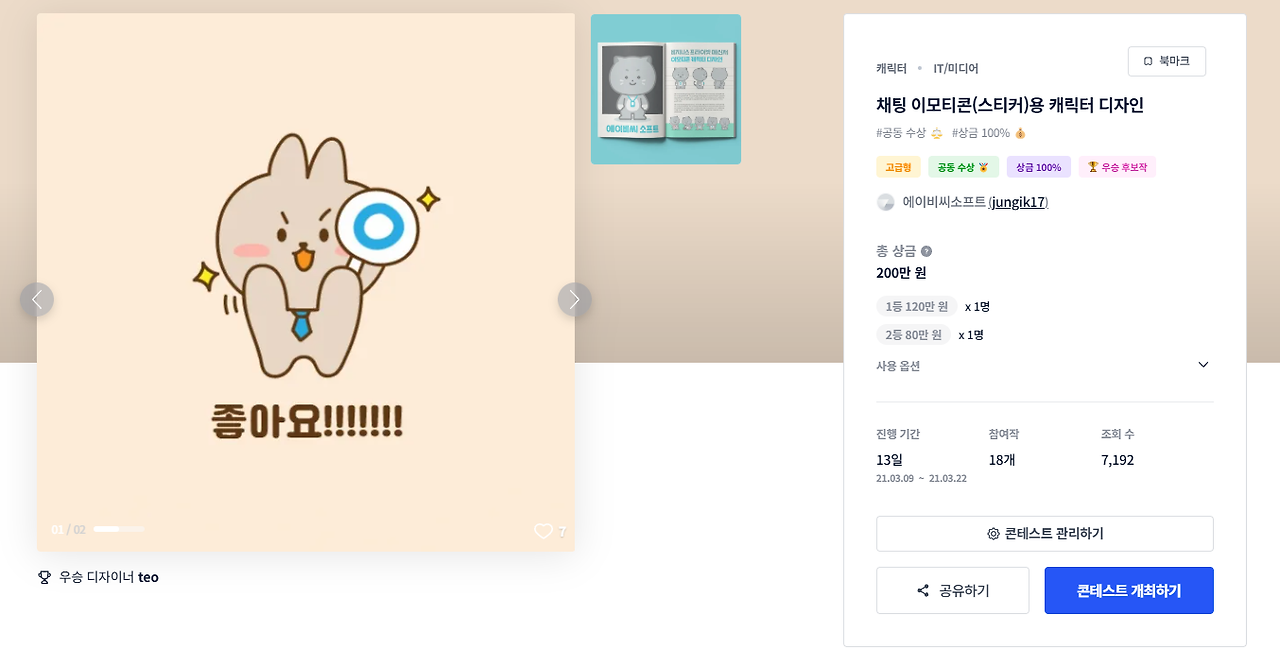Click the 콘테스트 개최하기 blue button

click(1129, 591)
